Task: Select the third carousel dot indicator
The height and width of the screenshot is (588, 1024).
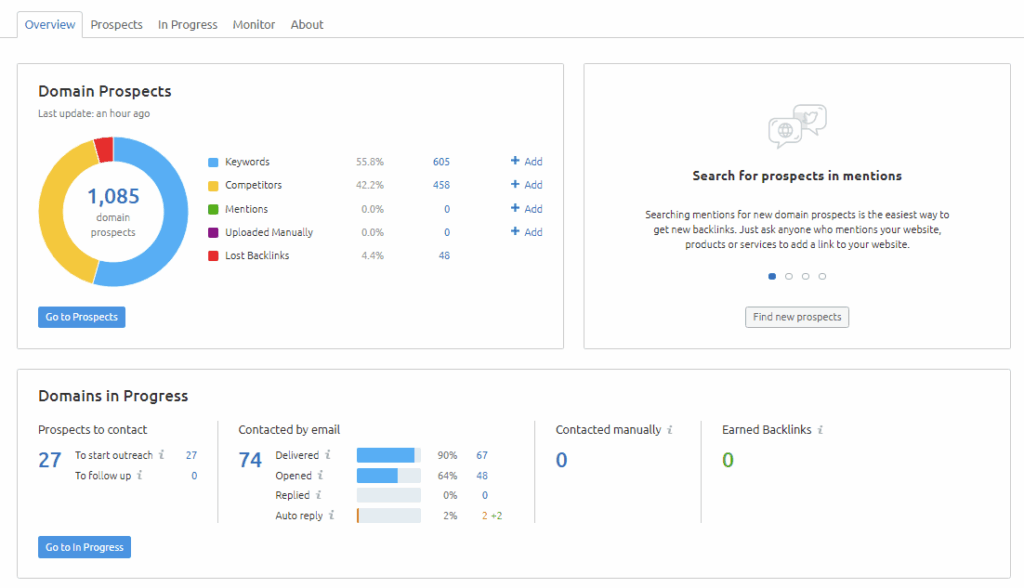Action: tap(806, 276)
